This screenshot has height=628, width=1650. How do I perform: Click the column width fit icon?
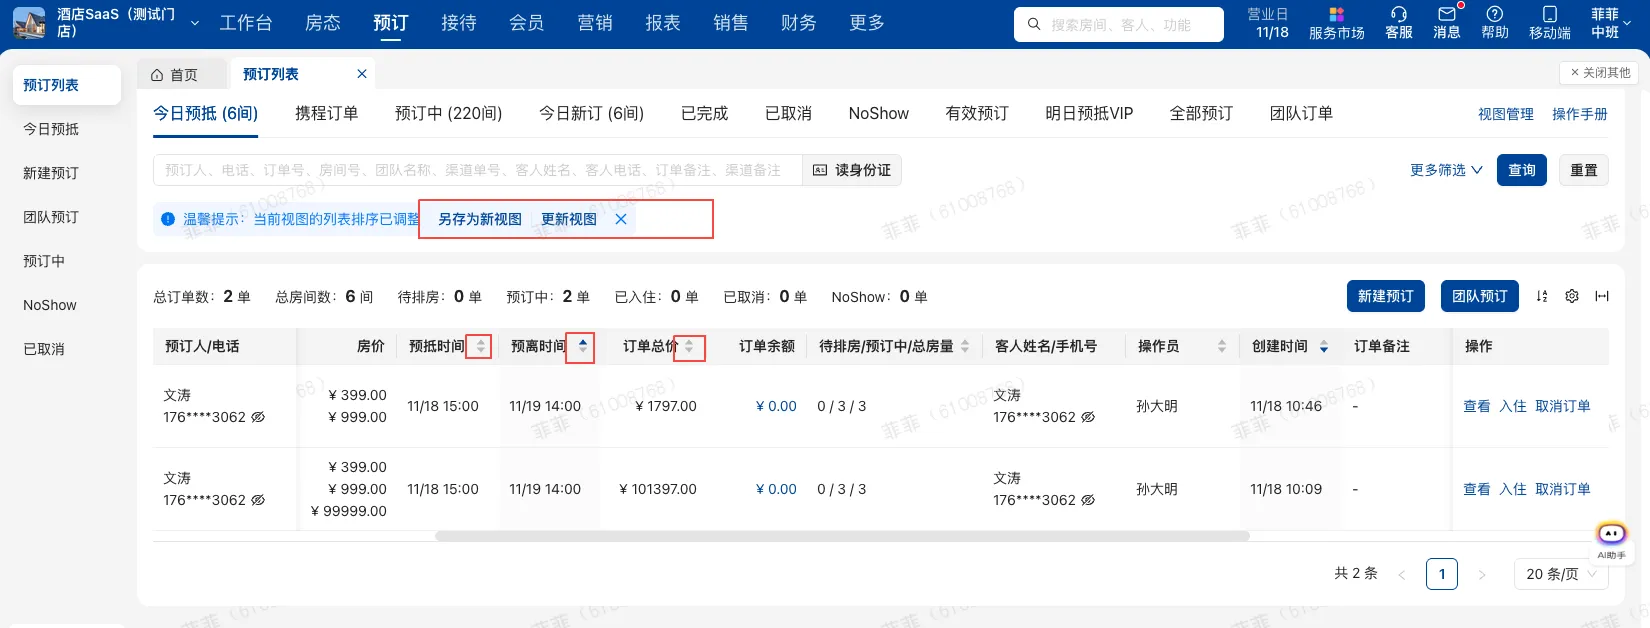[1602, 296]
